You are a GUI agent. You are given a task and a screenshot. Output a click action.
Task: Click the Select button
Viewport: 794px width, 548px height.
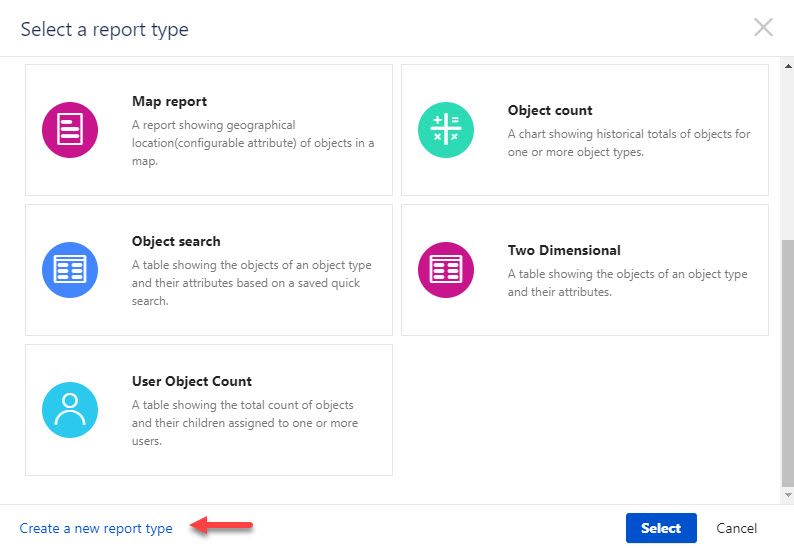(x=661, y=528)
